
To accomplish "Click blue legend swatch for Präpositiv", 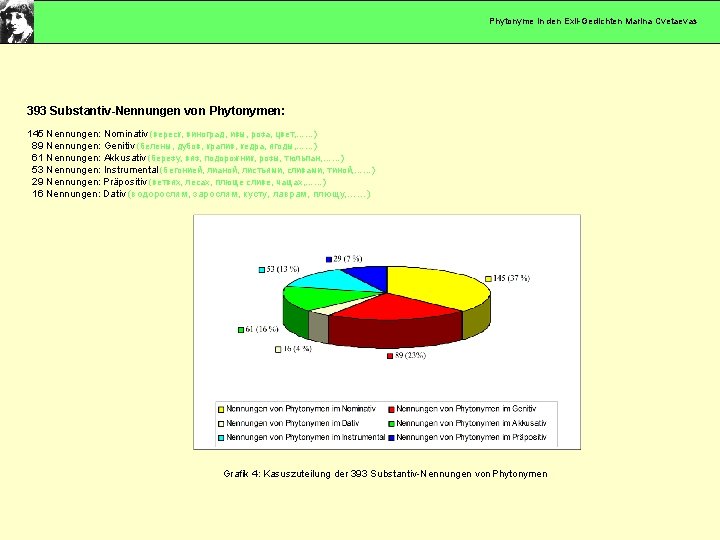I will tap(391, 438).
